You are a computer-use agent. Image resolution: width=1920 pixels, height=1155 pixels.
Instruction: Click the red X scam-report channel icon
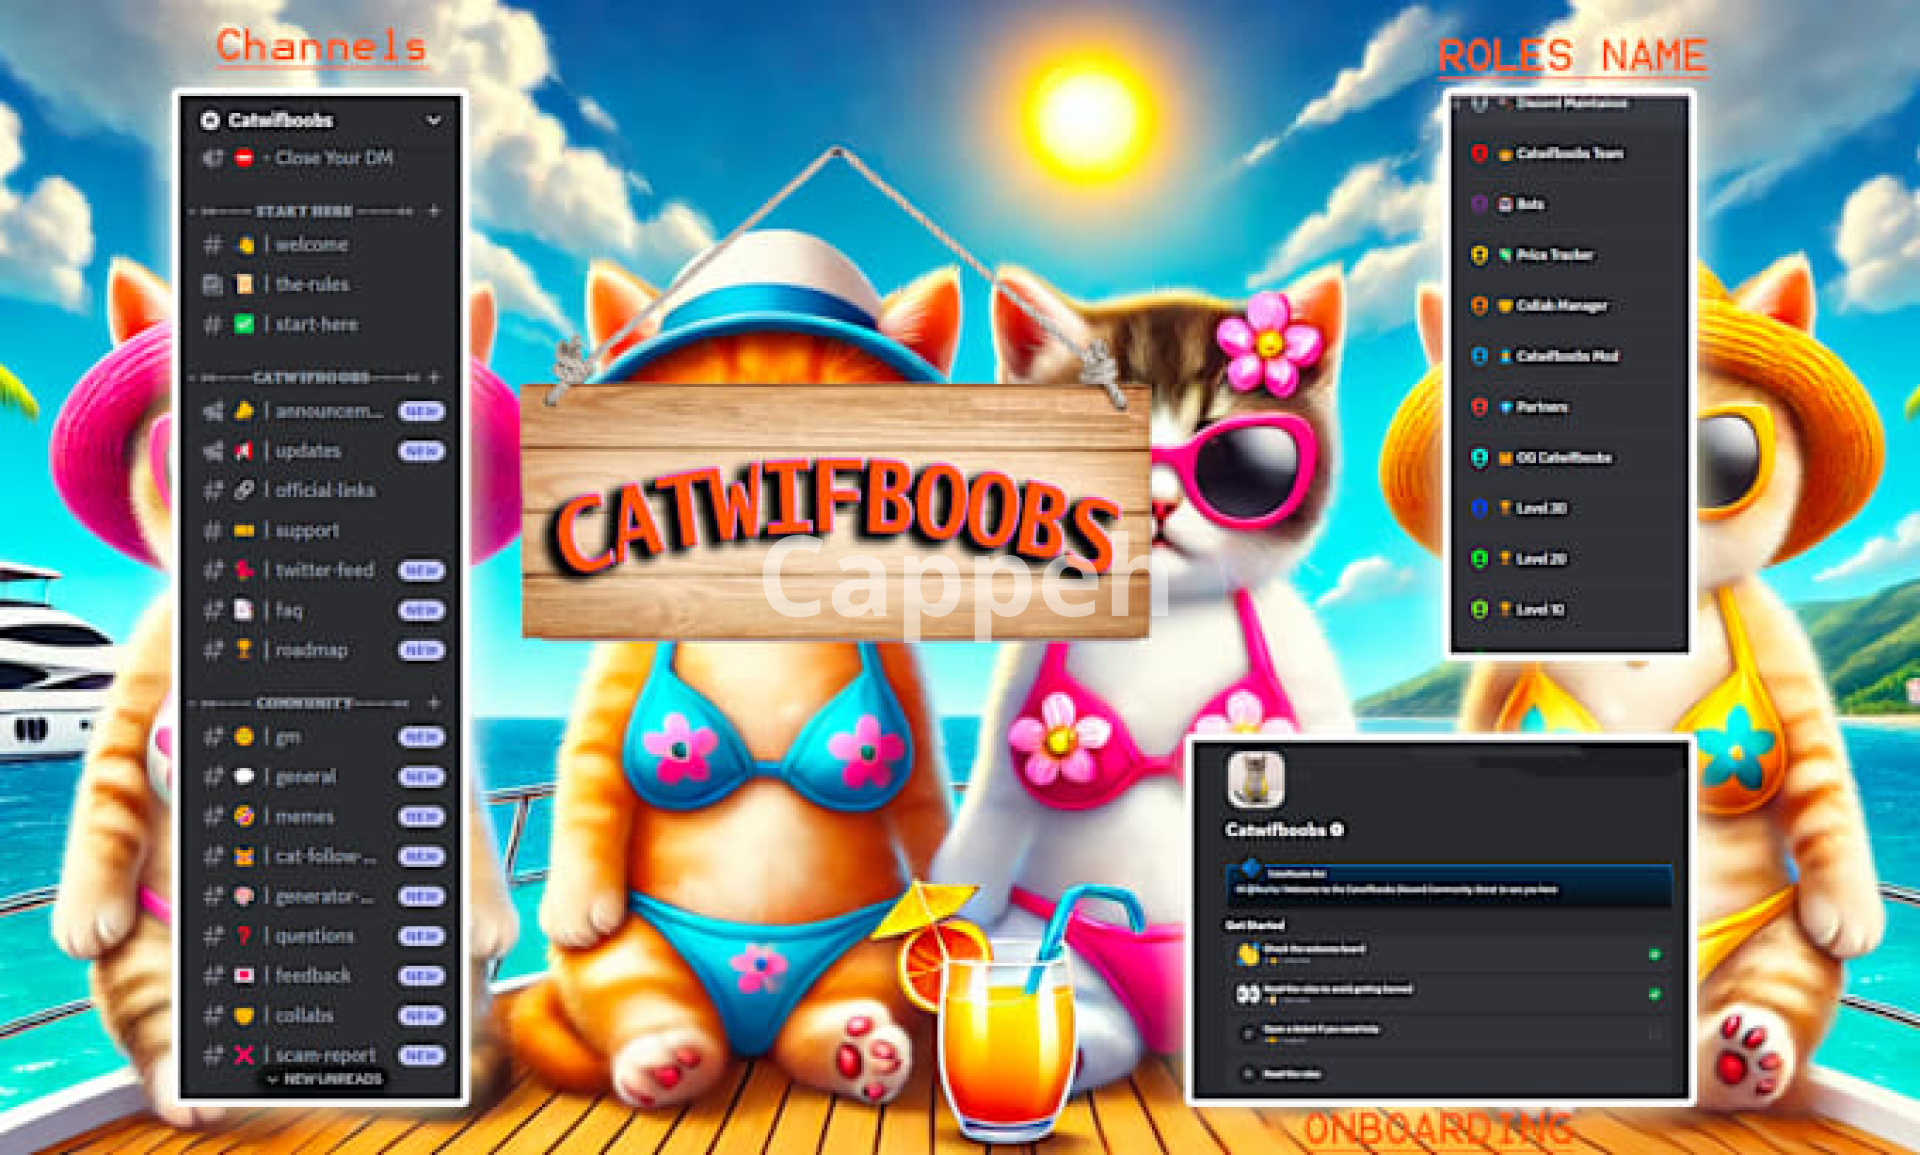244,1055
